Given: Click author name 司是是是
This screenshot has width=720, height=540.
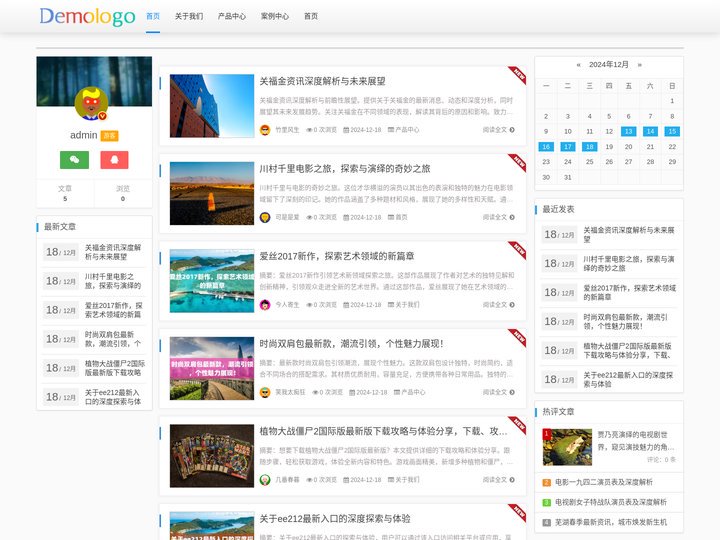Looking at the screenshot, I should coord(287,217).
